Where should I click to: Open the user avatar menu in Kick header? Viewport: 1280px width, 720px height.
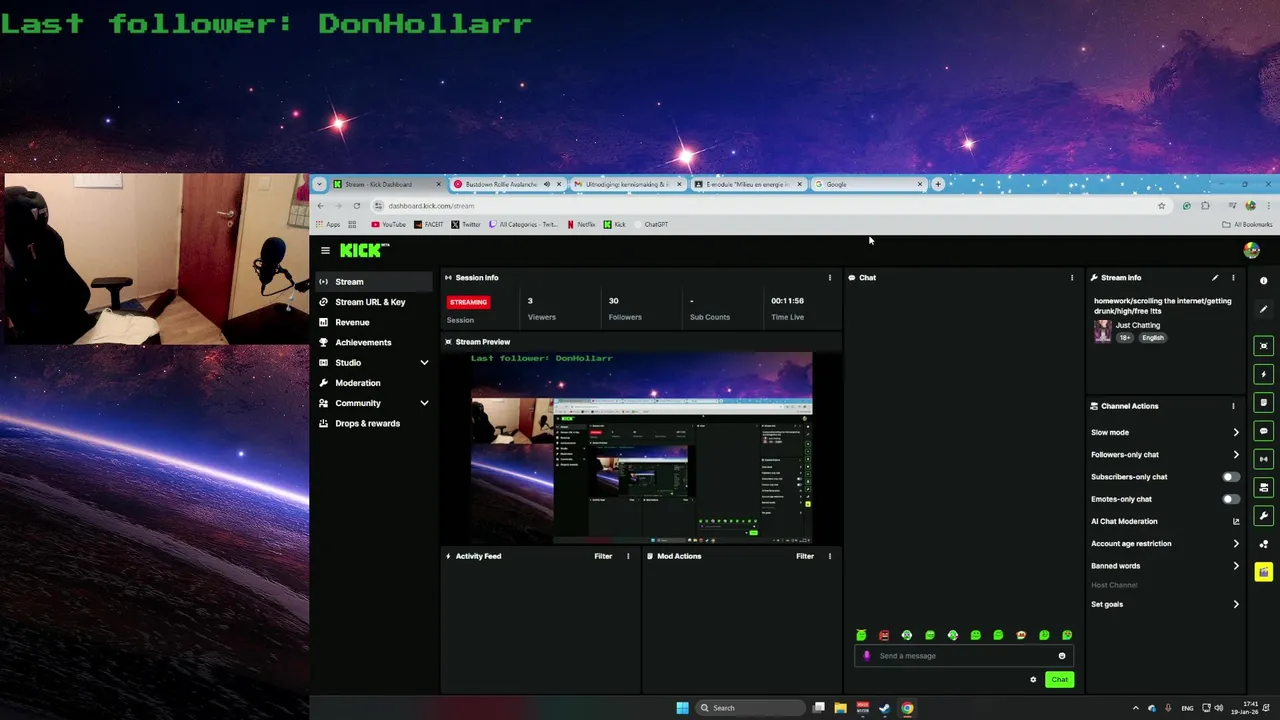[1251, 250]
